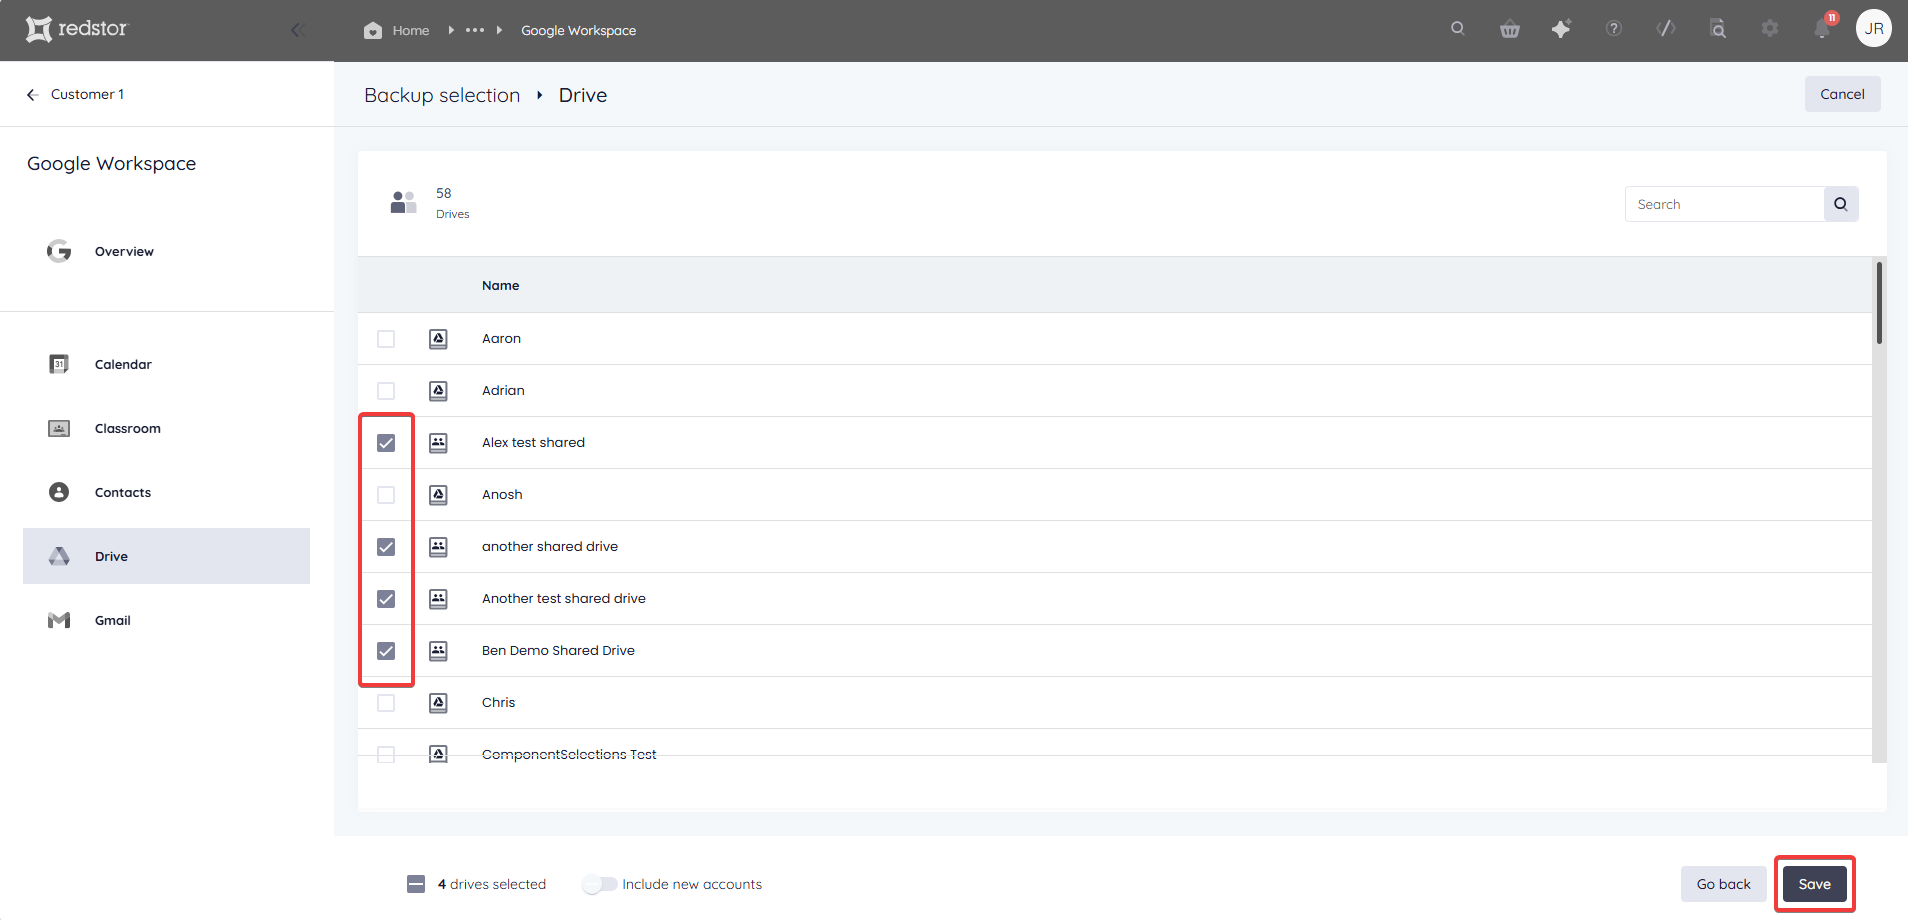Click Alex test shared drive icon

click(x=438, y=443)
